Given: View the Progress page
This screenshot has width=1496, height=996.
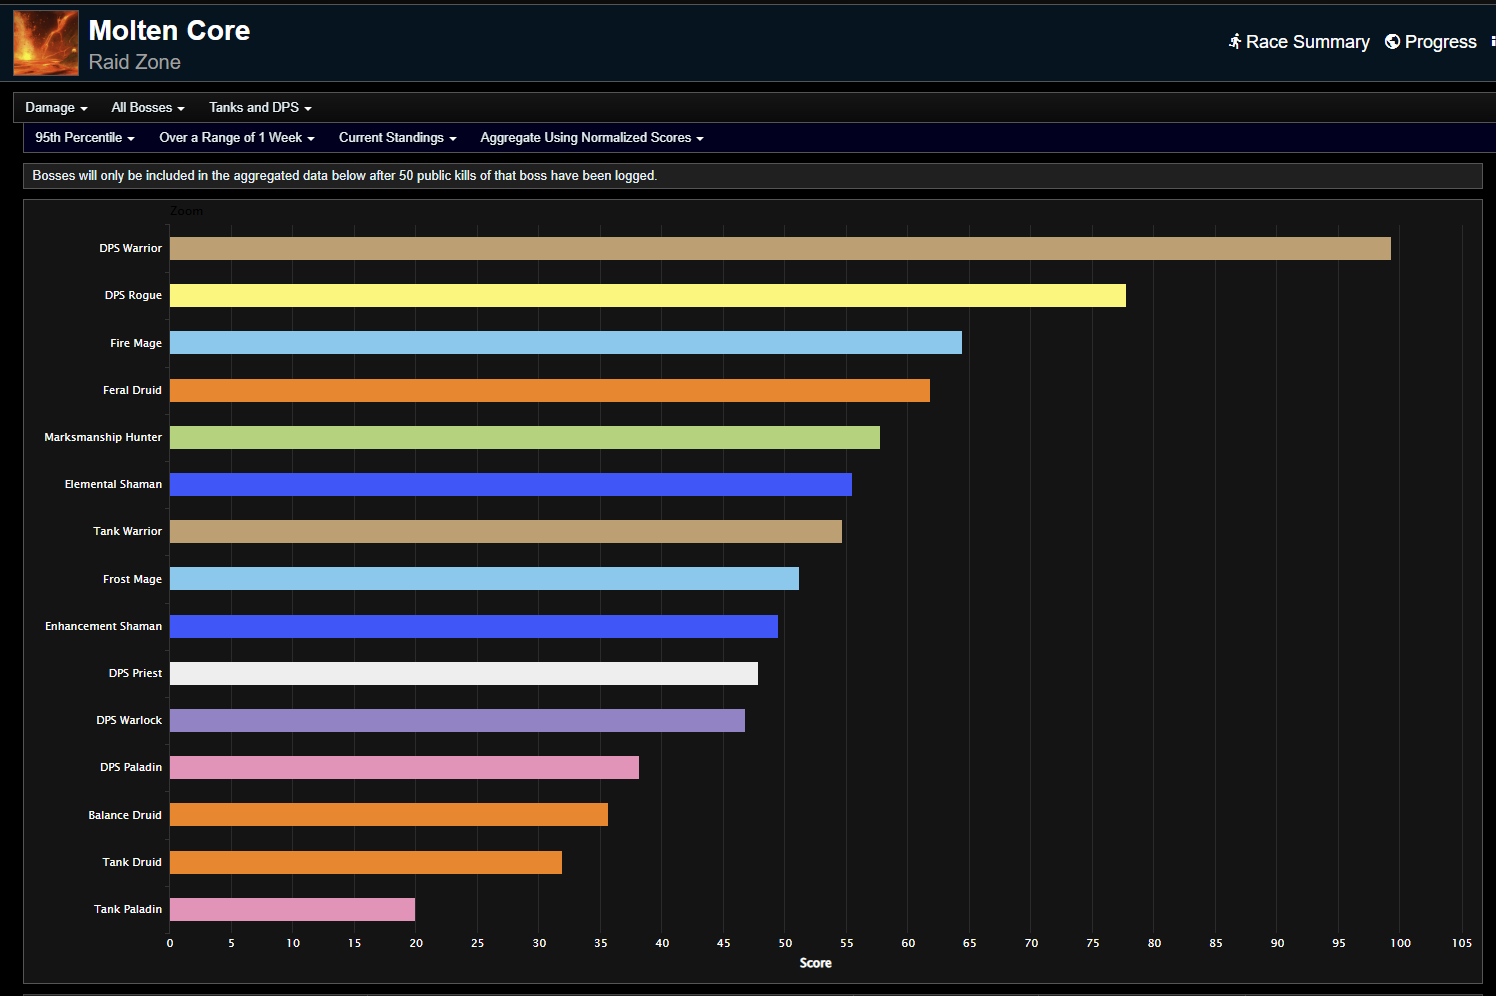Looking at the screenshot, I should click(x=1440, y=42).
